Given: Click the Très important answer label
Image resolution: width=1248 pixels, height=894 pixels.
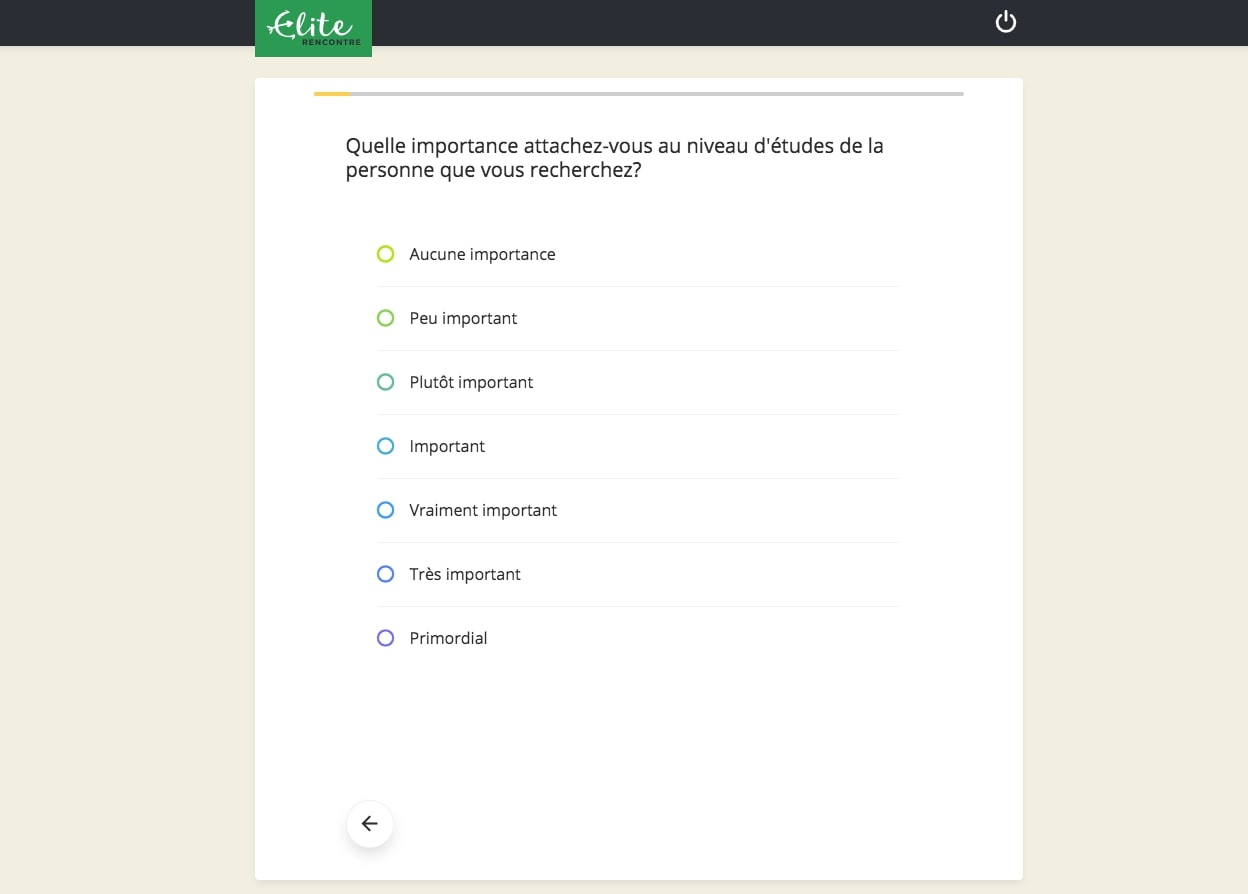Looking at the screenshot, I should coord(465,574).
